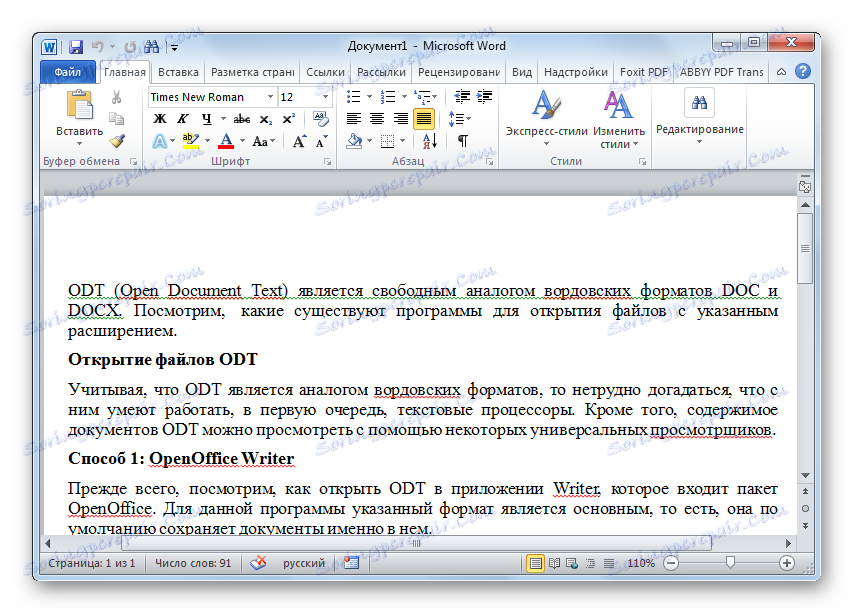Click the Copy icon in clipboard group

[x=116, y=119]
